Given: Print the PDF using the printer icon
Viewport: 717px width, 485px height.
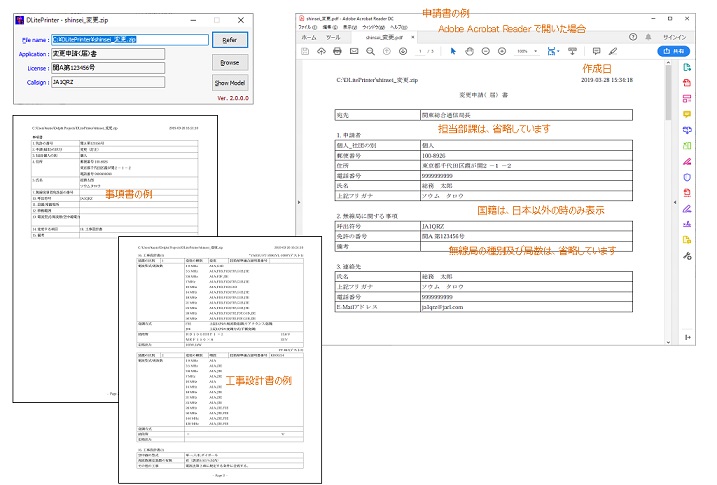Looking at the screenshot, I should [337, 51].
